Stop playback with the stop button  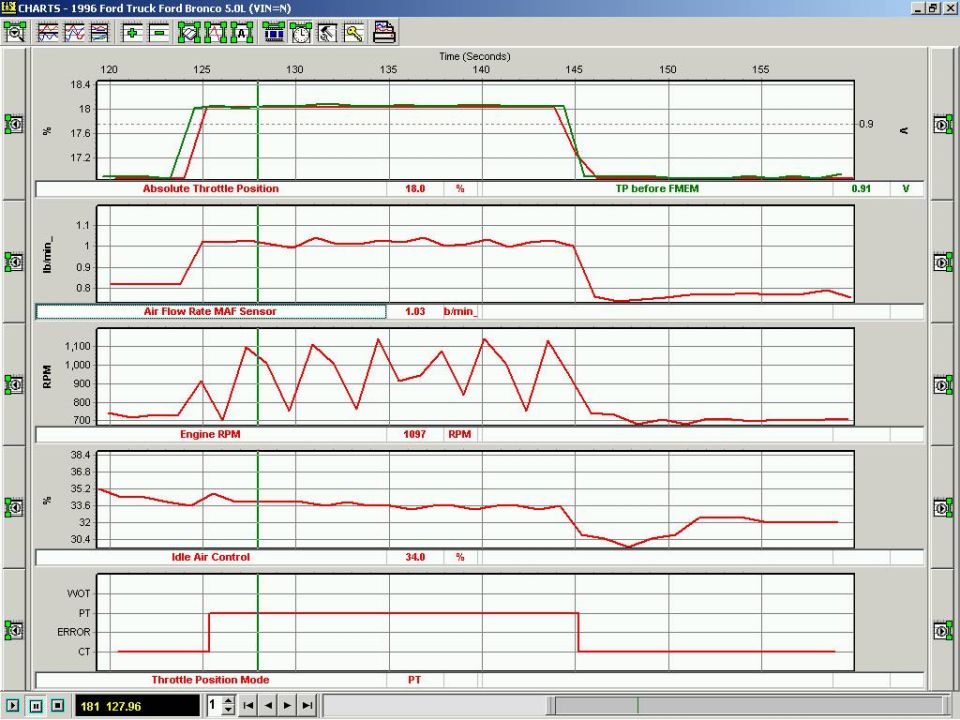click(x=58, y=705)
